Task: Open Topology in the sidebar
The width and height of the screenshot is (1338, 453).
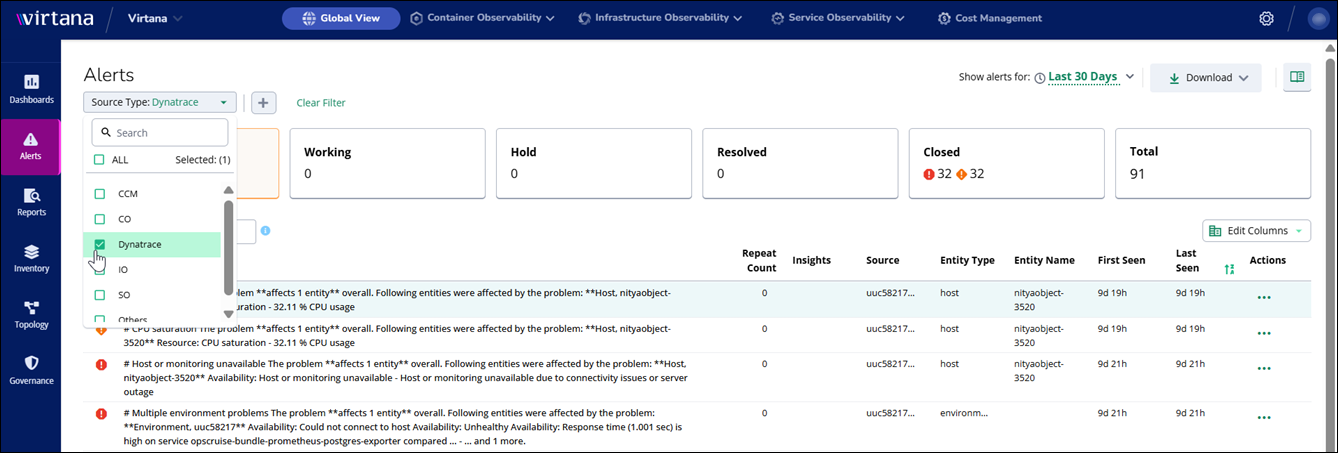Action: (31, 315)
